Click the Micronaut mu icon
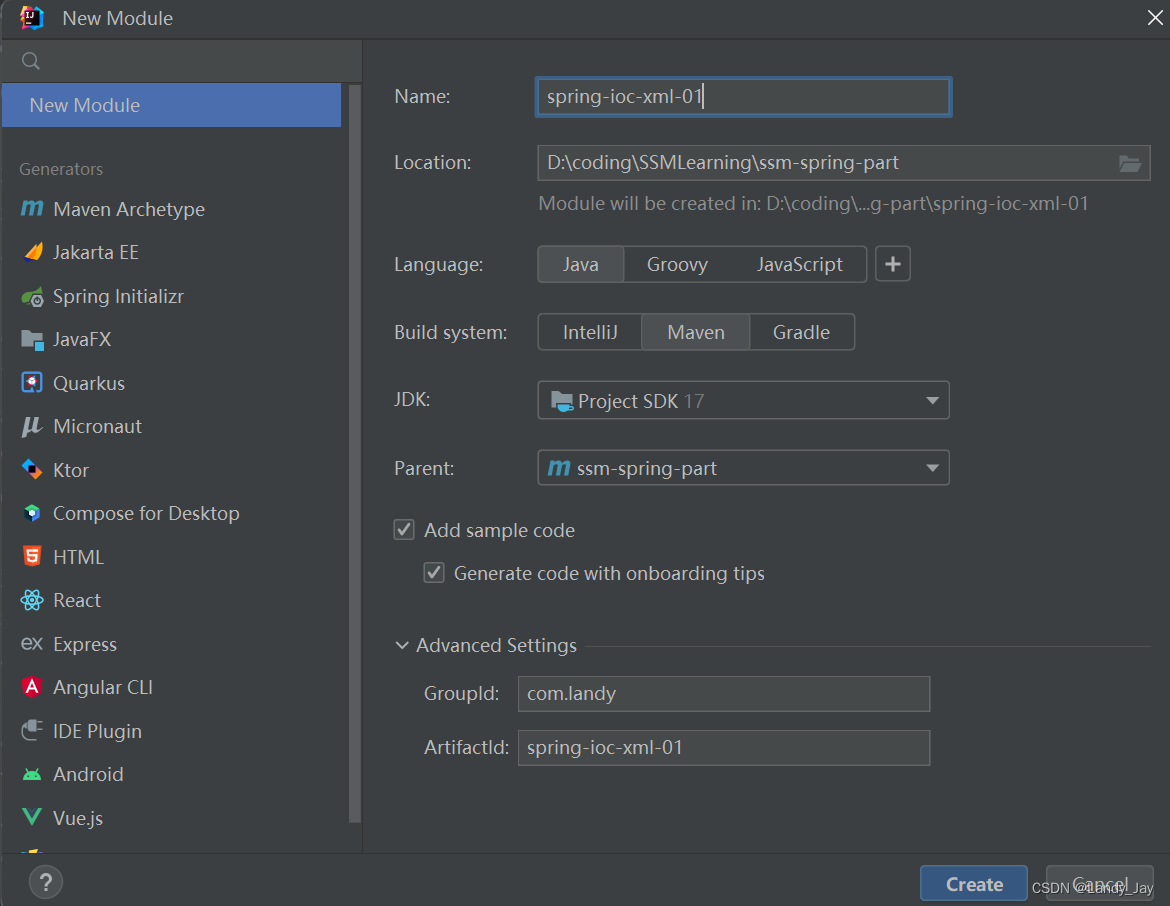 pos(32,426)
